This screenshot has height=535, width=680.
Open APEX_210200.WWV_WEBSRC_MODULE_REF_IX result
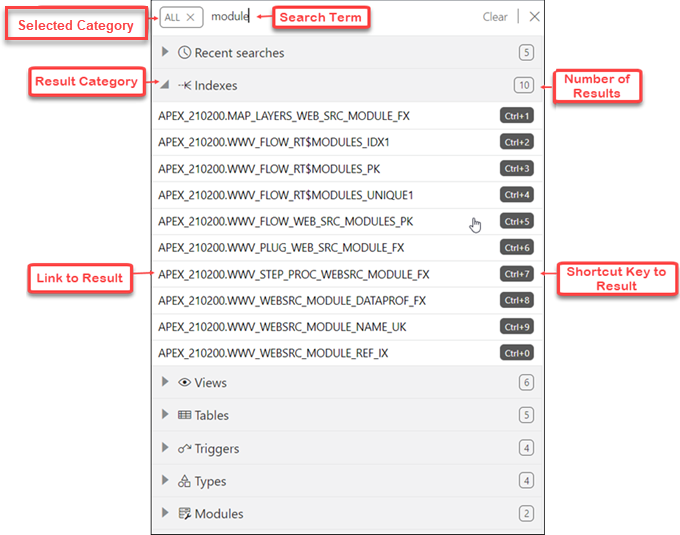pos(273,353)
